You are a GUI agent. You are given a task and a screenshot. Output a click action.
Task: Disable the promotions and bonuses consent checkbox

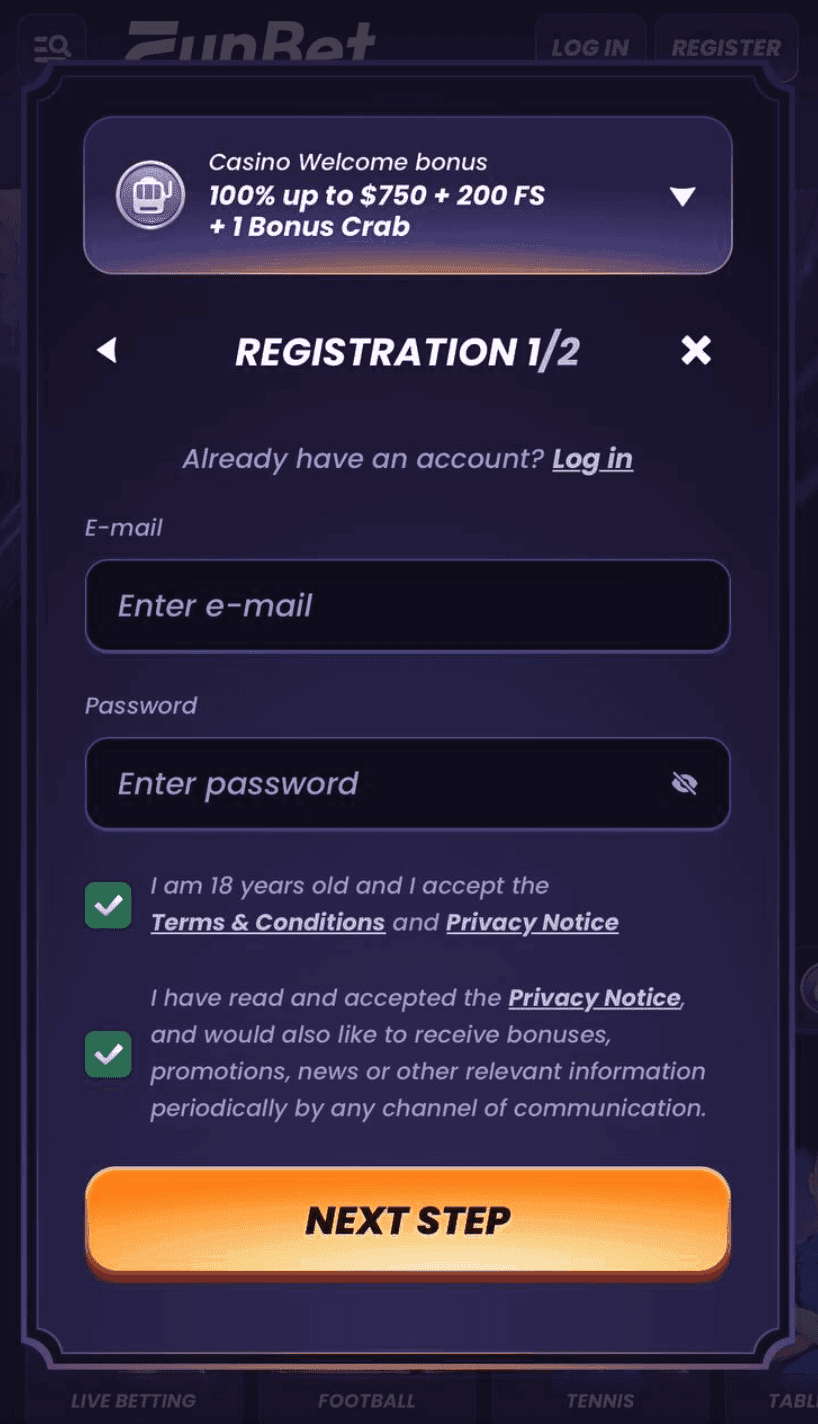click(x=108, y=1055)
